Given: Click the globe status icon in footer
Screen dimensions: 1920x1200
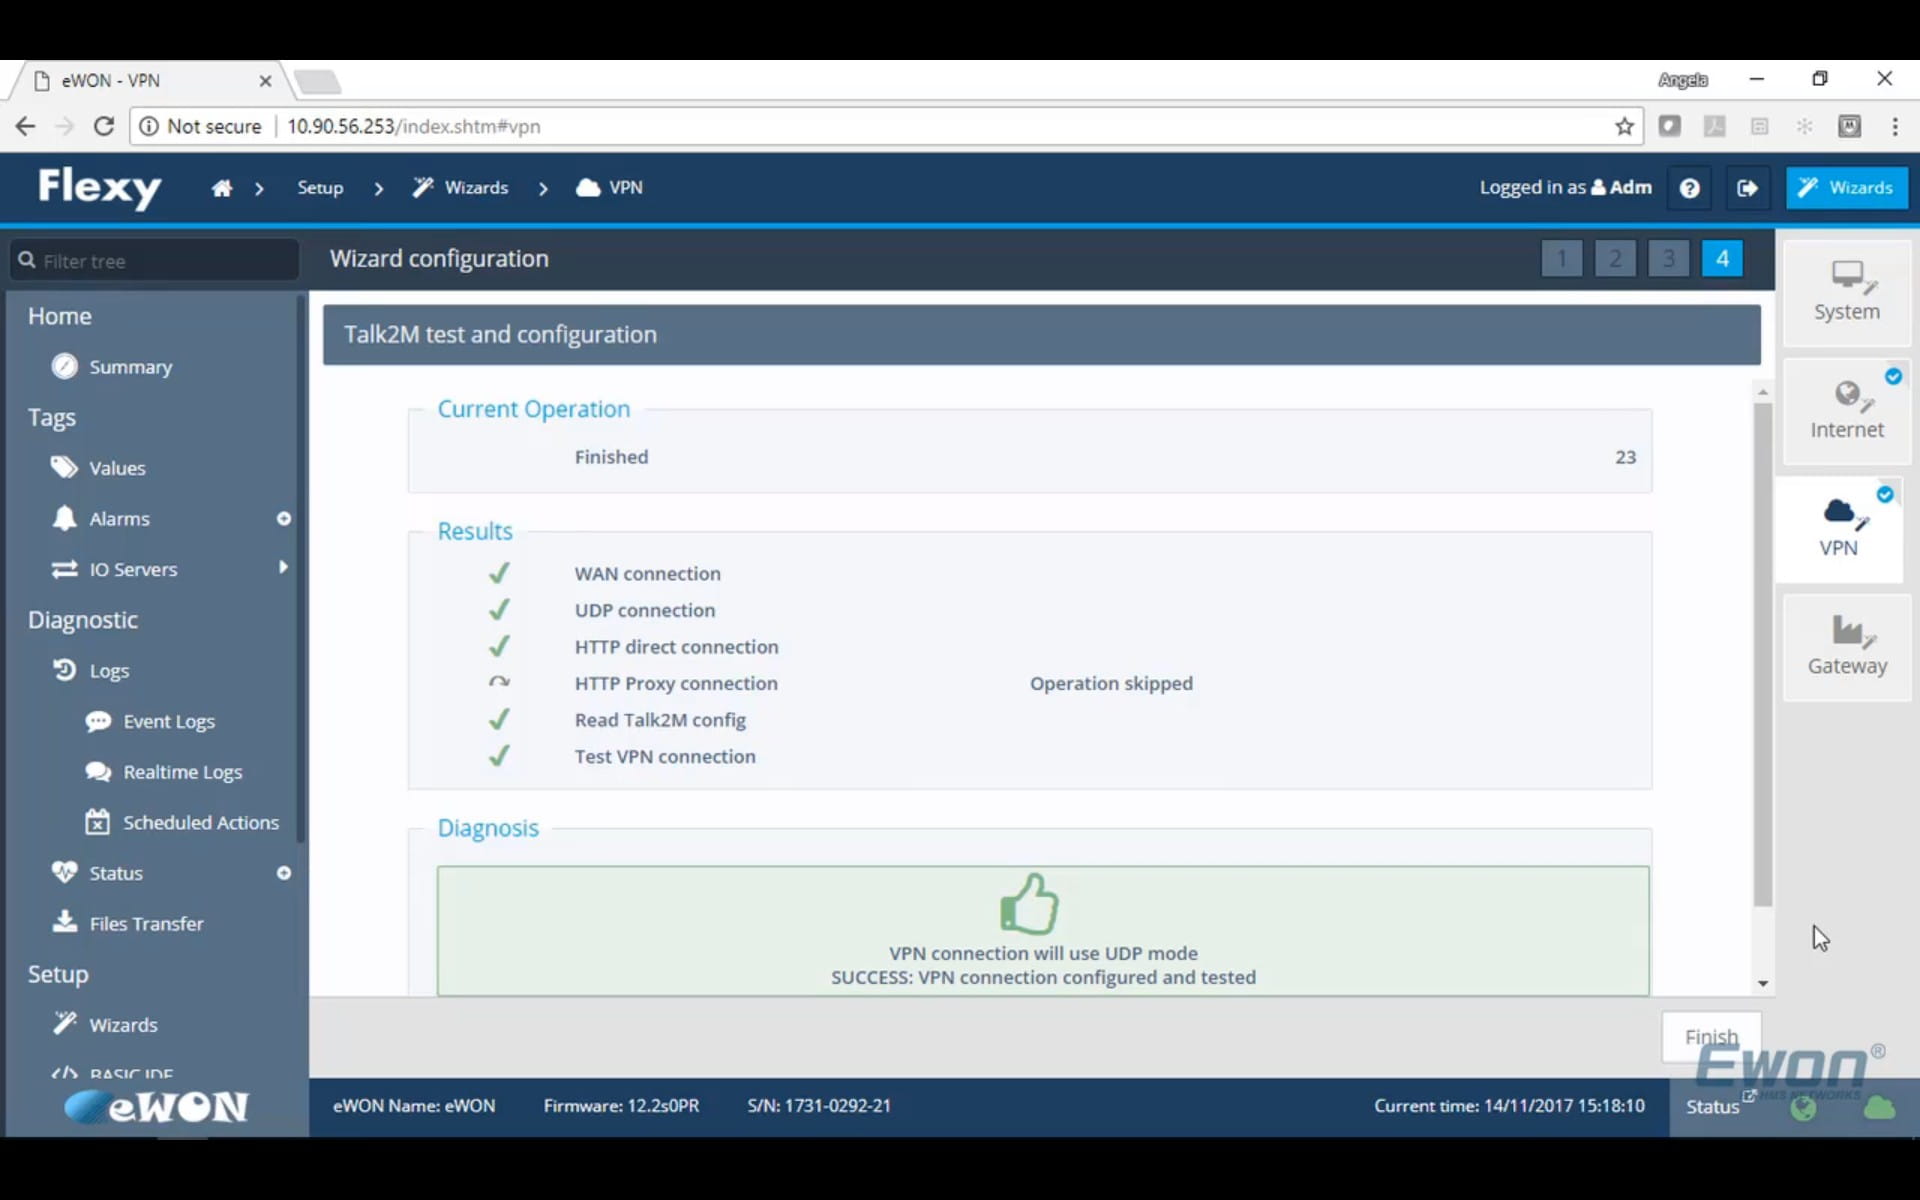Looking at the screenshot, I should coord(1803,1108).
